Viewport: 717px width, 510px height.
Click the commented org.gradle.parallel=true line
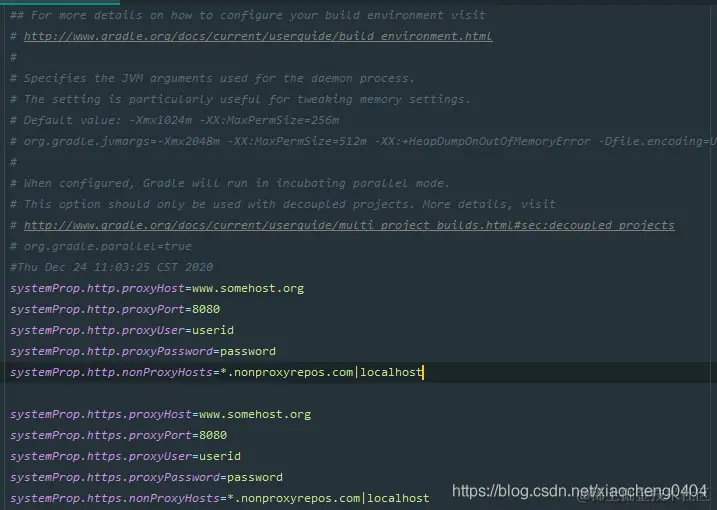pos(101,246)
